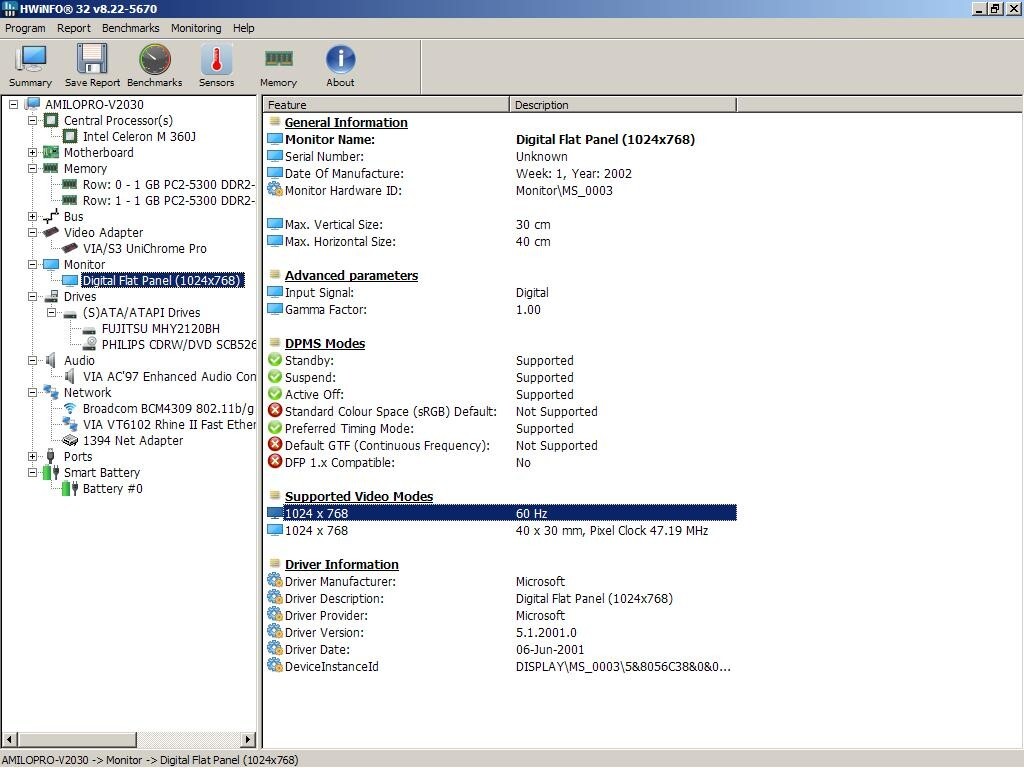This screenshot has height=768, width=1024.
Task: Expand the Bus branch
Action: (32, 216)
